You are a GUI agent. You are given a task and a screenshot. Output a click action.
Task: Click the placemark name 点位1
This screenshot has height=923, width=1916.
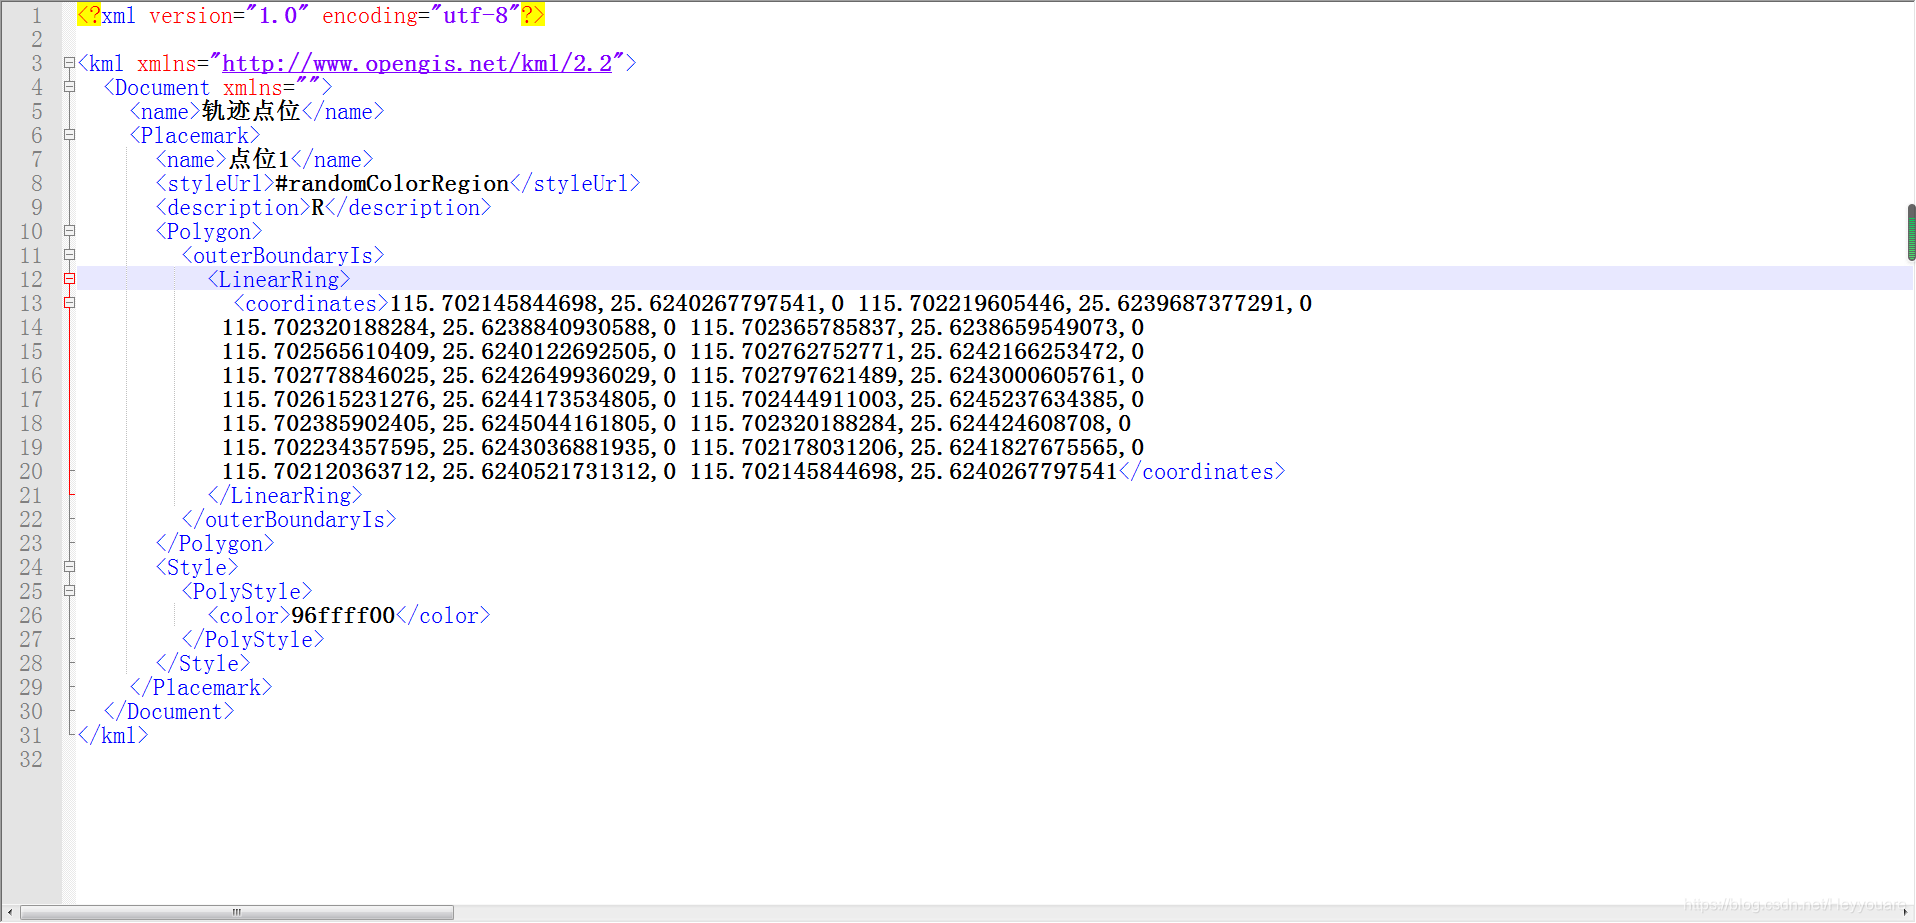coord(259,159)
